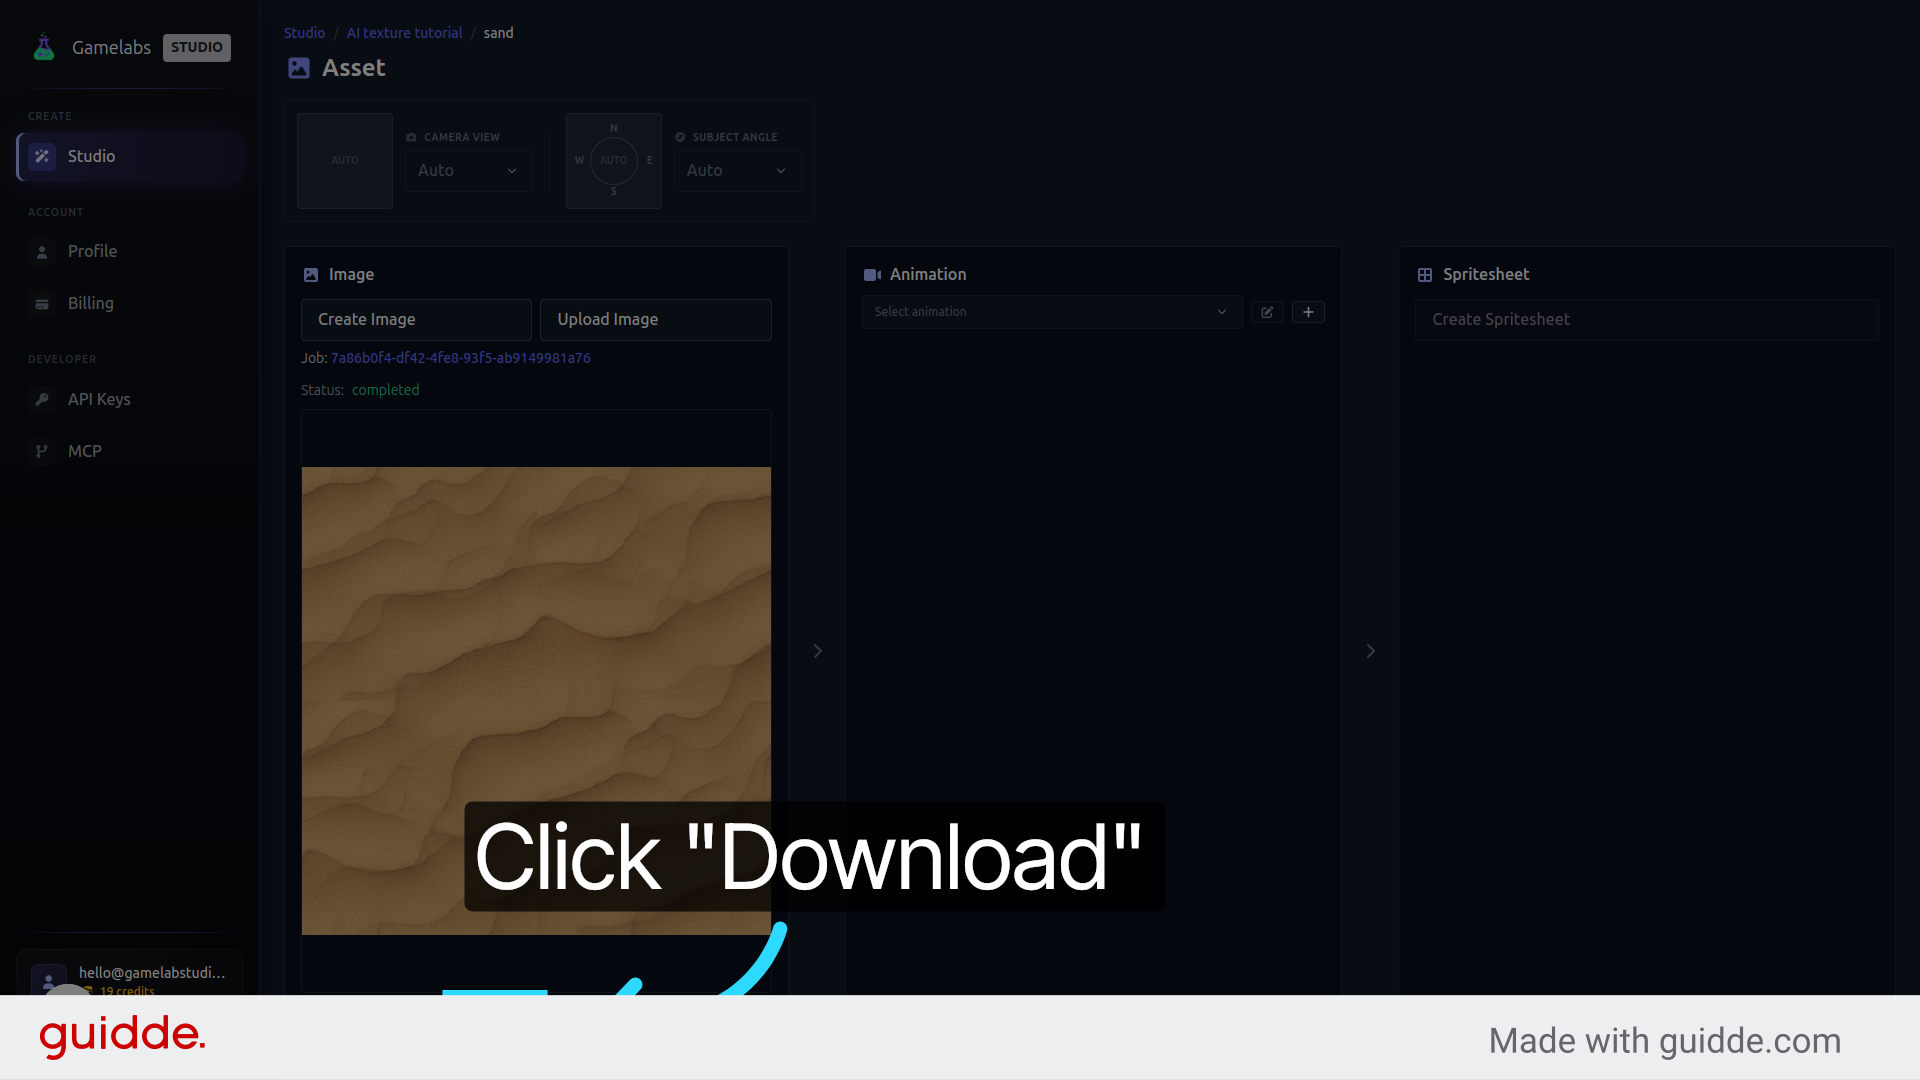
Task: Click the Camera View camera icon
Action: 411,137
